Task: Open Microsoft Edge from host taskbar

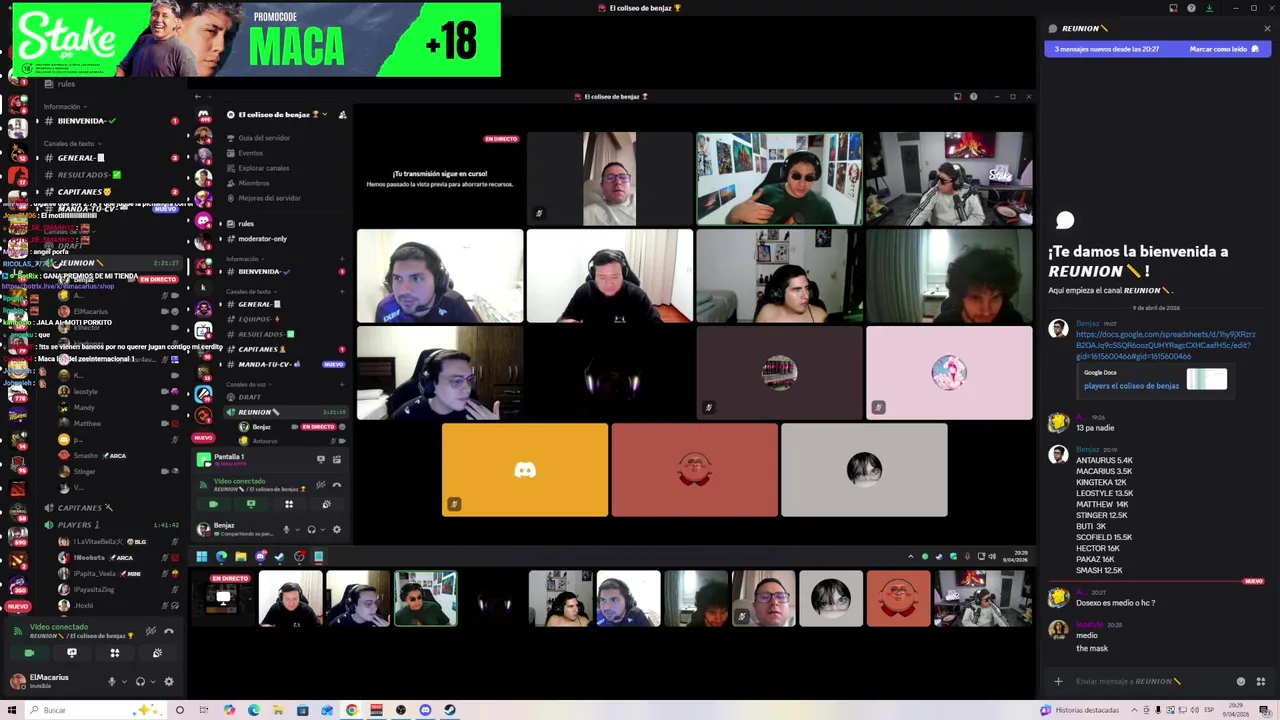Action: [x=254, y=710]
